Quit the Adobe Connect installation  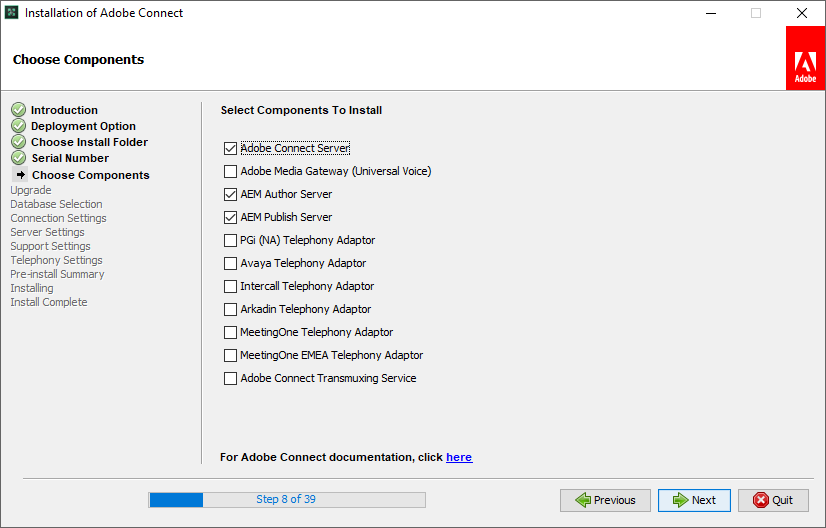point(773,500)
